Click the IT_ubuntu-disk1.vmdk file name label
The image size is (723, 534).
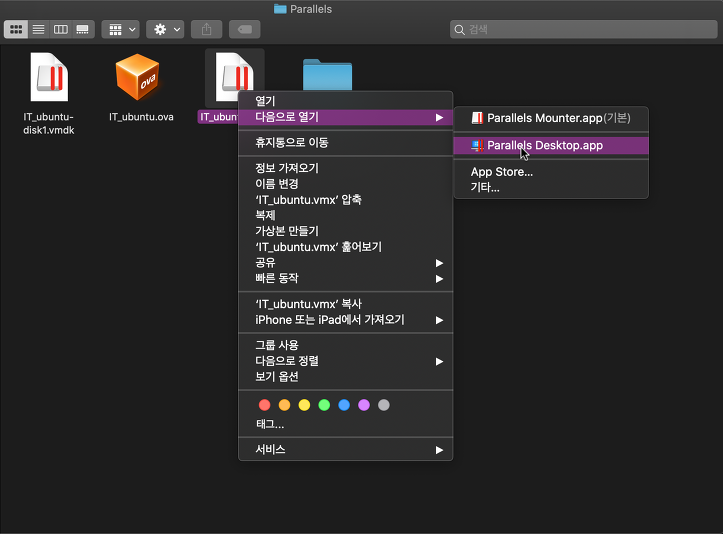click(49, 124)
